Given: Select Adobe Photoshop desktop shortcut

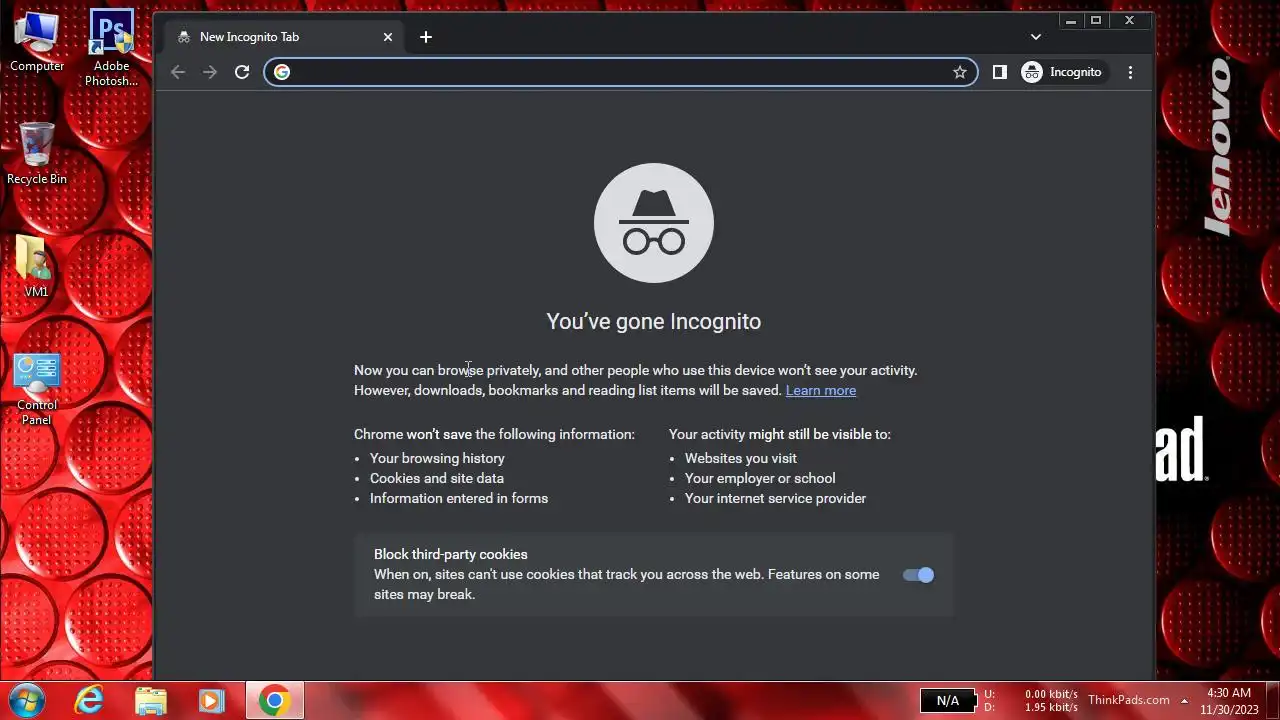Looking at the screenshot, I should pos(111,48).
